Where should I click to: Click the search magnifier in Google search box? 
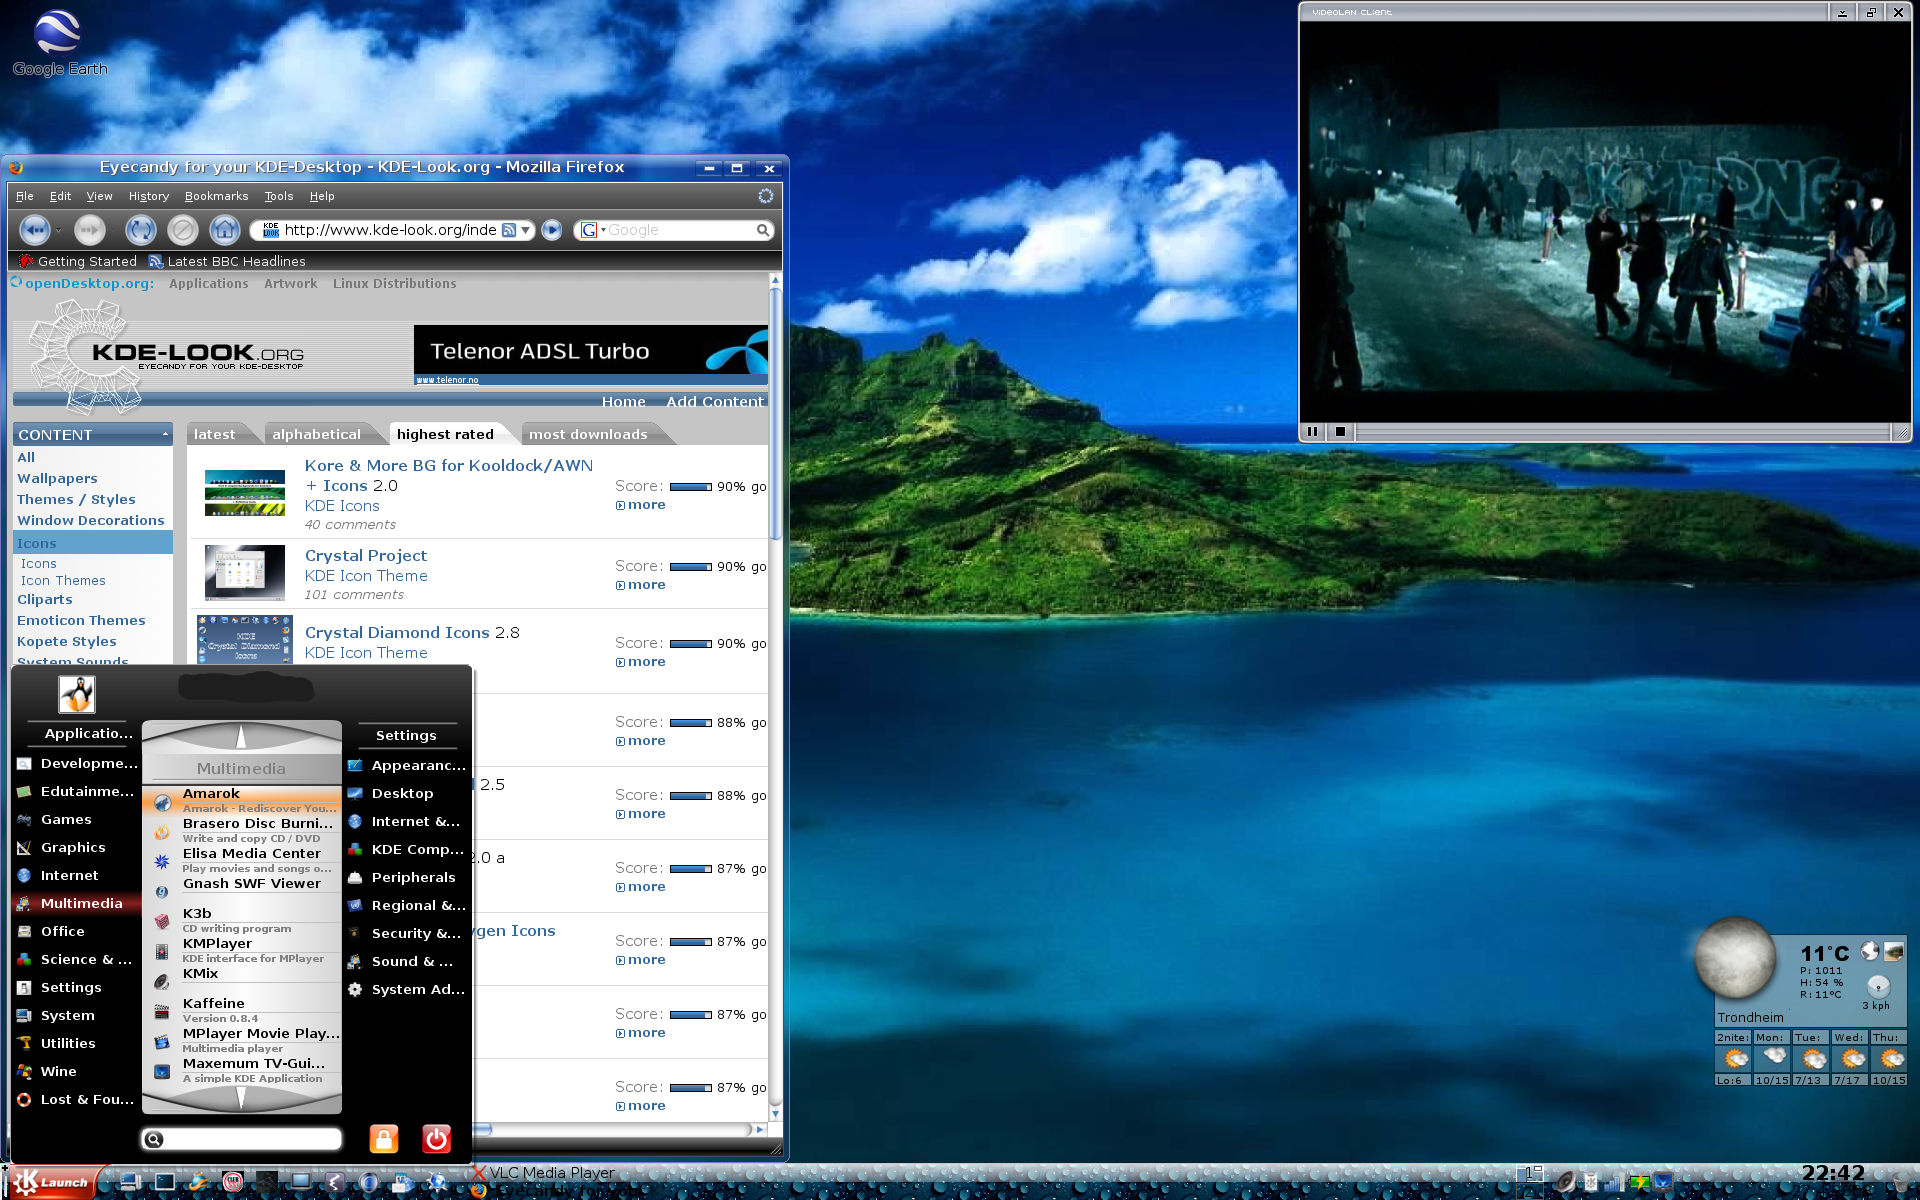pos(763,230)
